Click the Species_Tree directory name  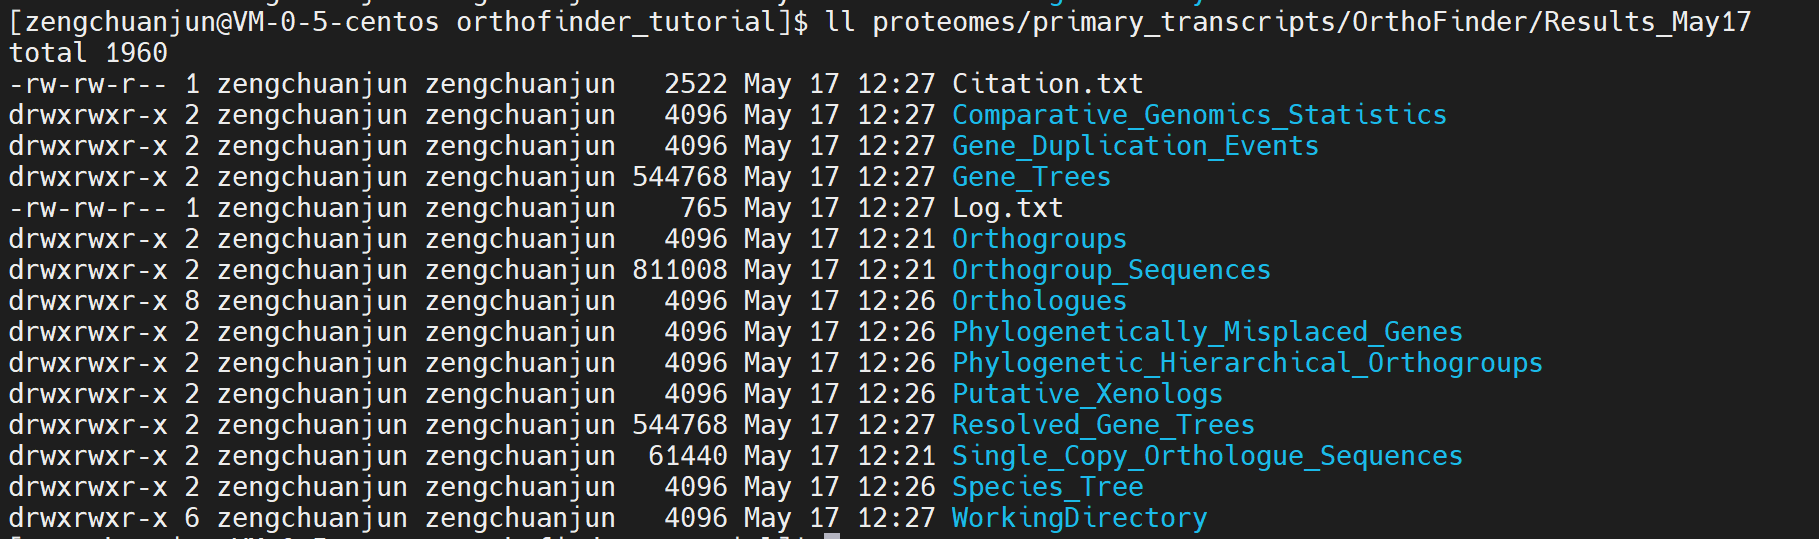[1047, 487]
